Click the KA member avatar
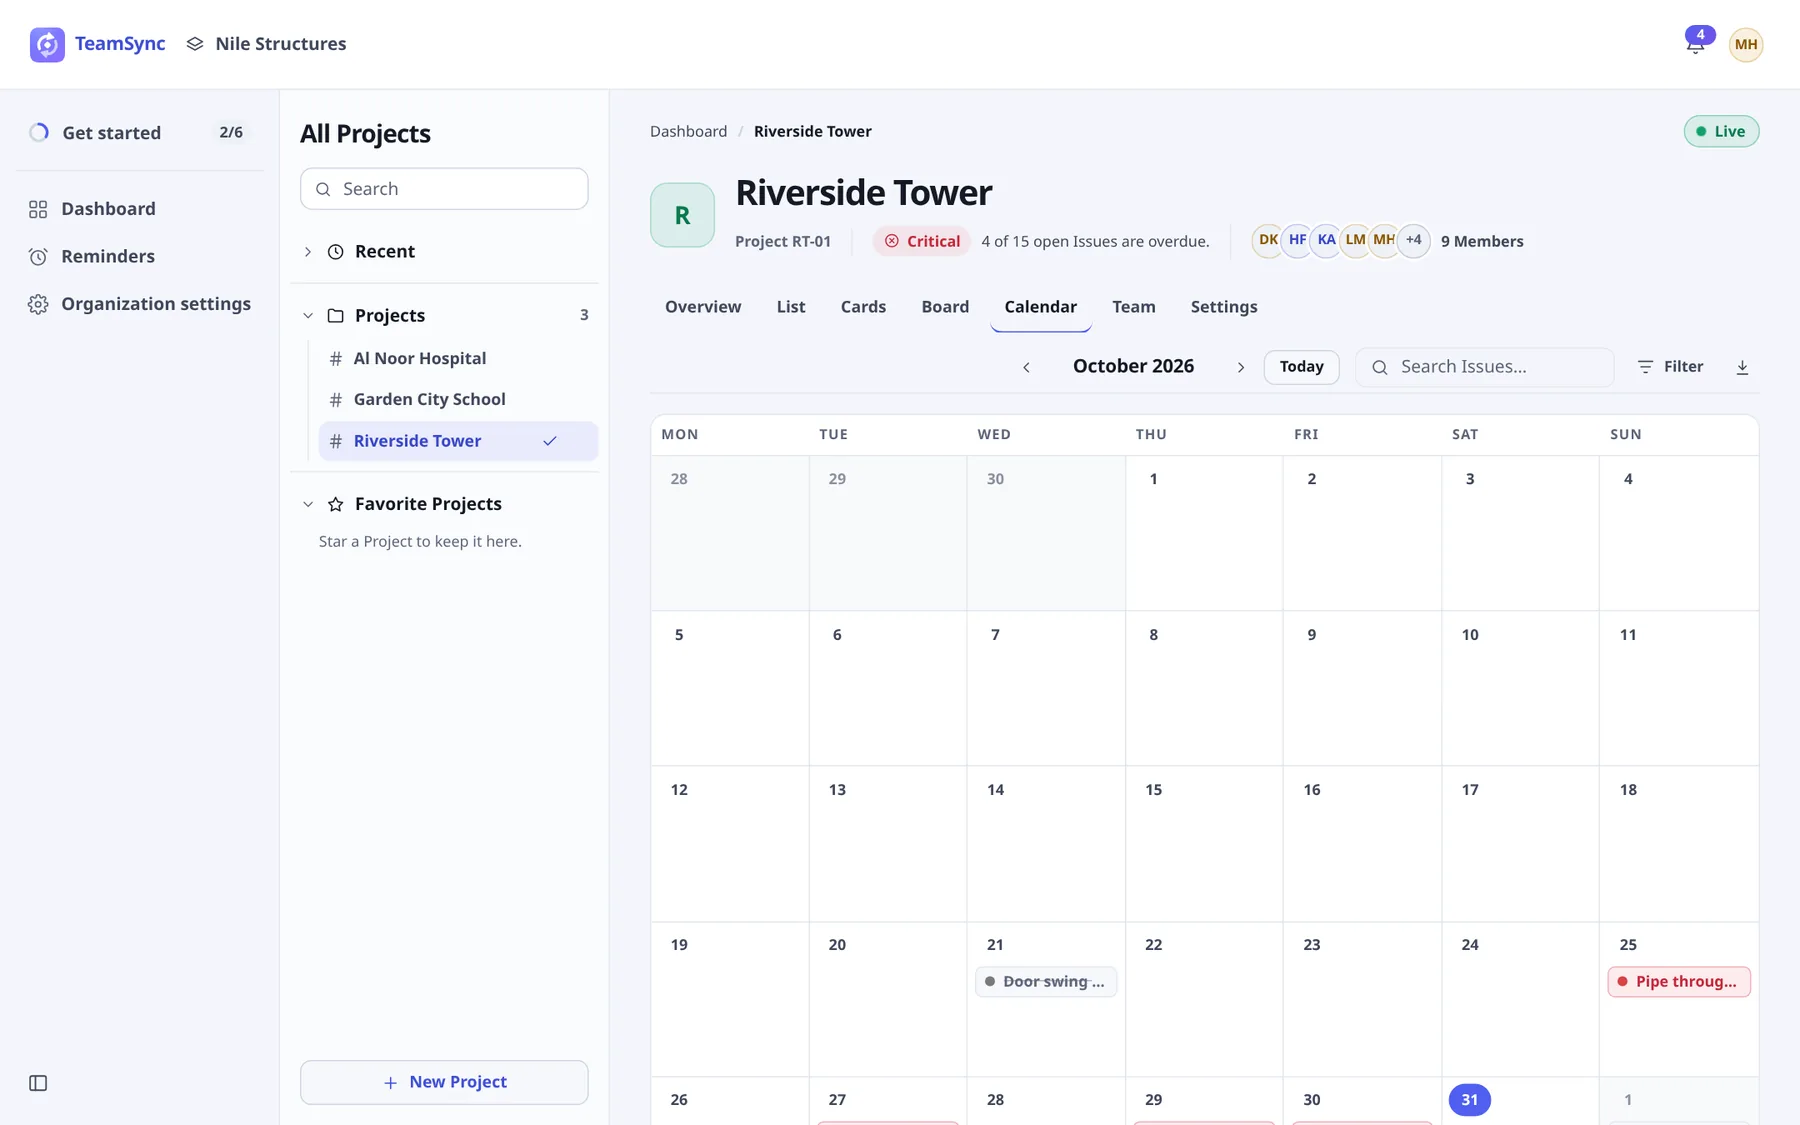The height and width of the screenshot is (1125, 1800). (1326, 240)
